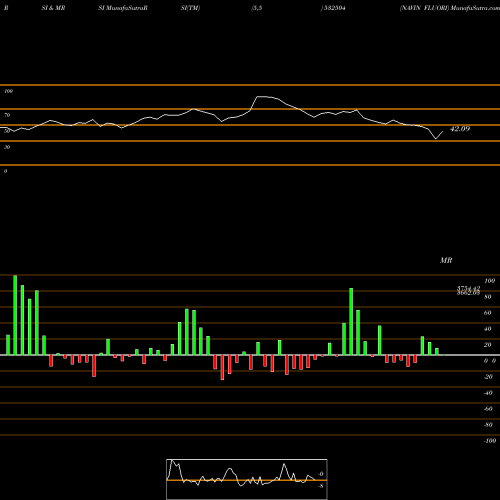Click the -20 label on MR axis
This screenshot has width=500, height=500.
point(488,377)
